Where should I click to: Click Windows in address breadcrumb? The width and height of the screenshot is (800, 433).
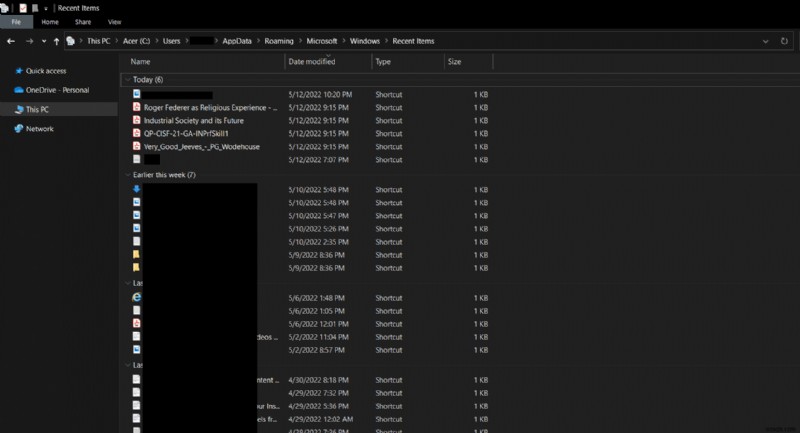pos(365,41)
